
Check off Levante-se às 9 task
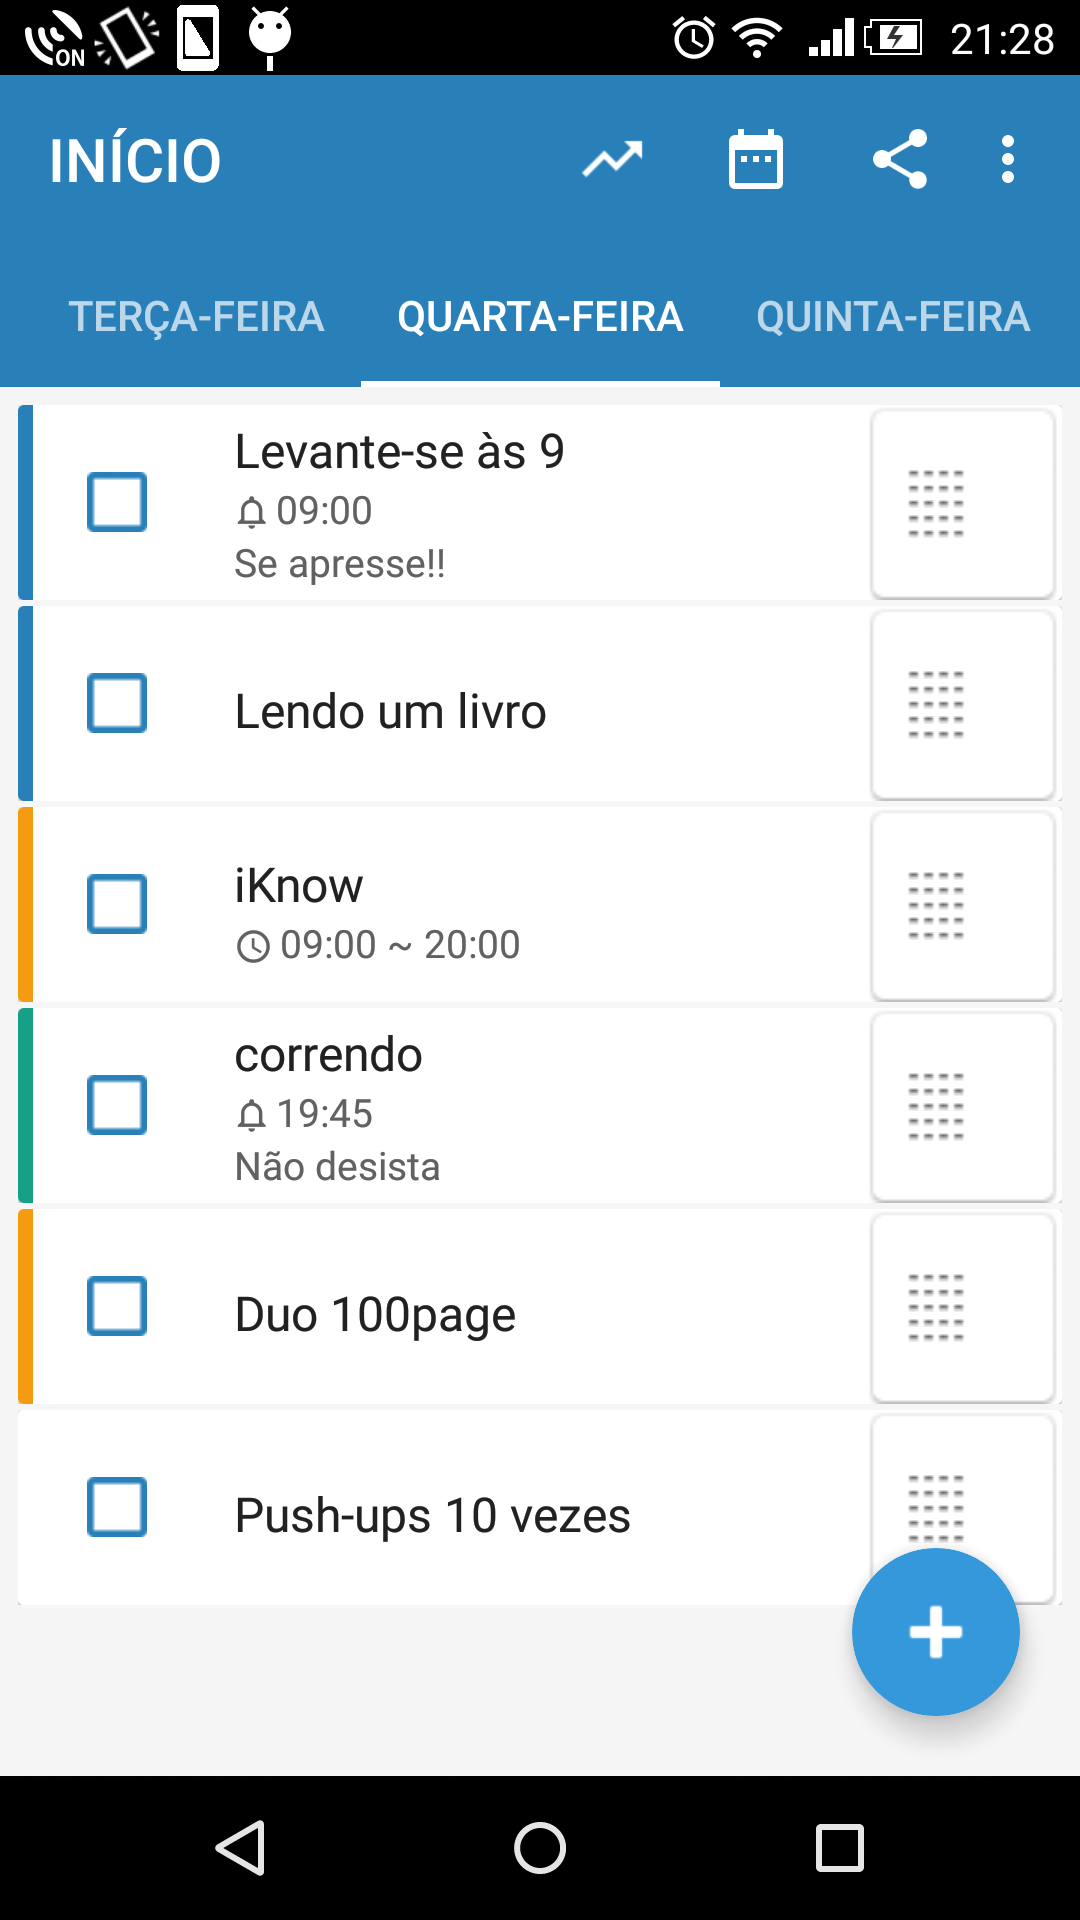(x=117, y=502)
